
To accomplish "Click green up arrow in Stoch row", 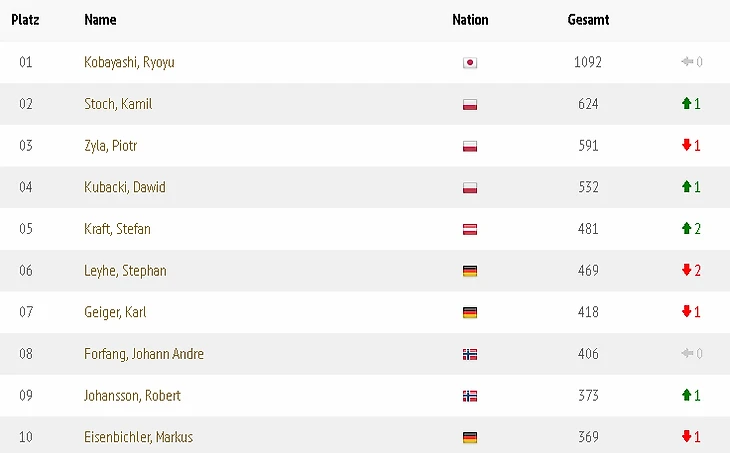I will [686, 103].
